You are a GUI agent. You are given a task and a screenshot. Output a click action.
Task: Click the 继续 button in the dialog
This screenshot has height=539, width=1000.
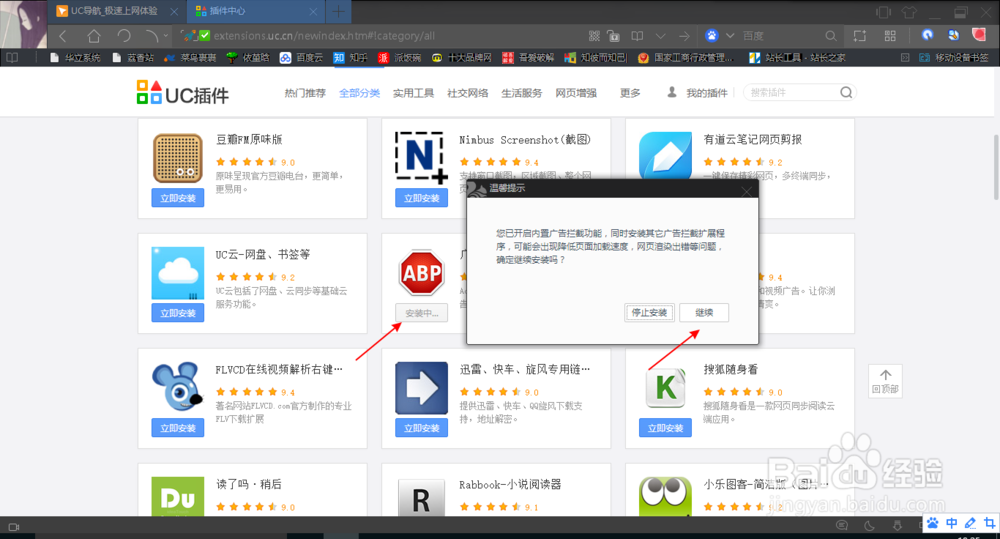[703, 313]
